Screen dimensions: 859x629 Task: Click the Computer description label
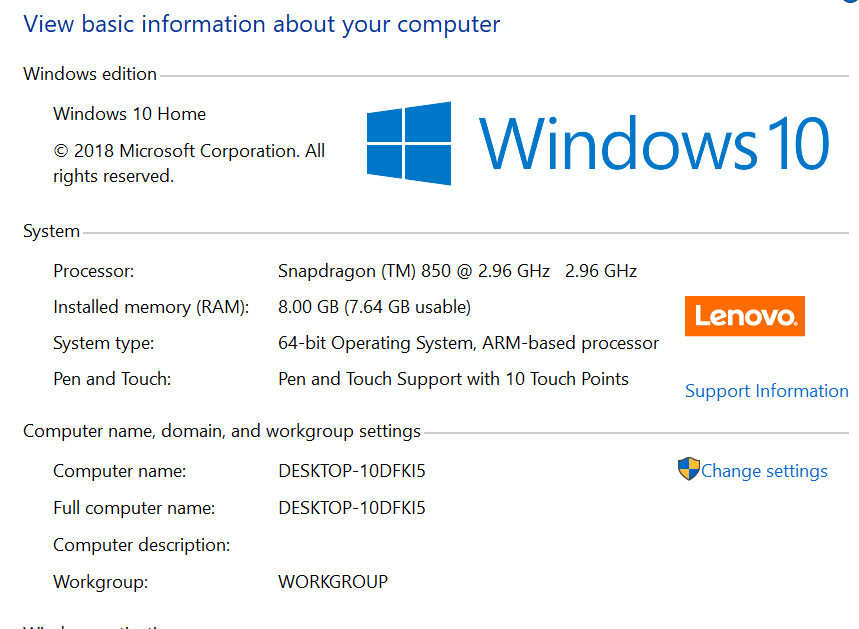tap(141, 545)
